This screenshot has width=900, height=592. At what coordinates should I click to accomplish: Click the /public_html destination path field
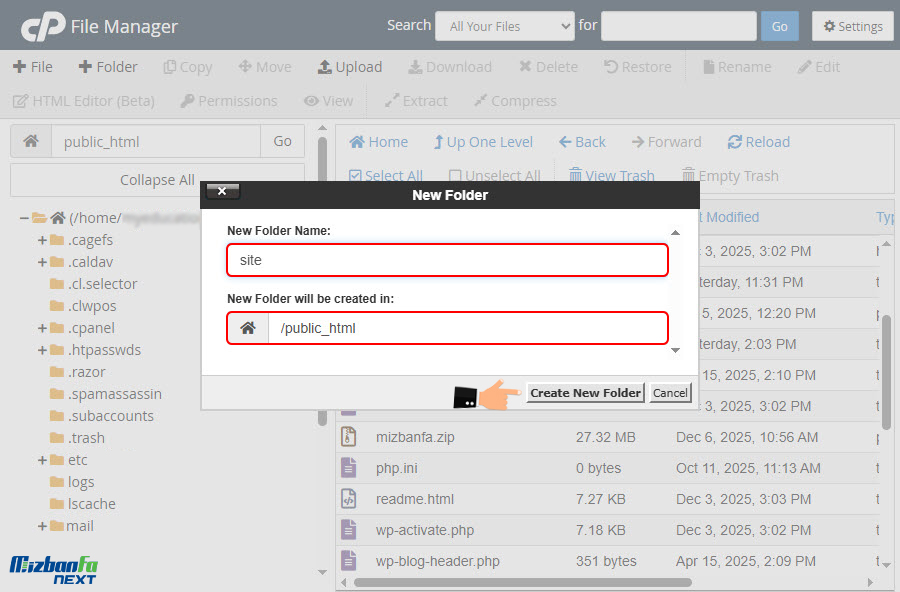coord(466,328)
